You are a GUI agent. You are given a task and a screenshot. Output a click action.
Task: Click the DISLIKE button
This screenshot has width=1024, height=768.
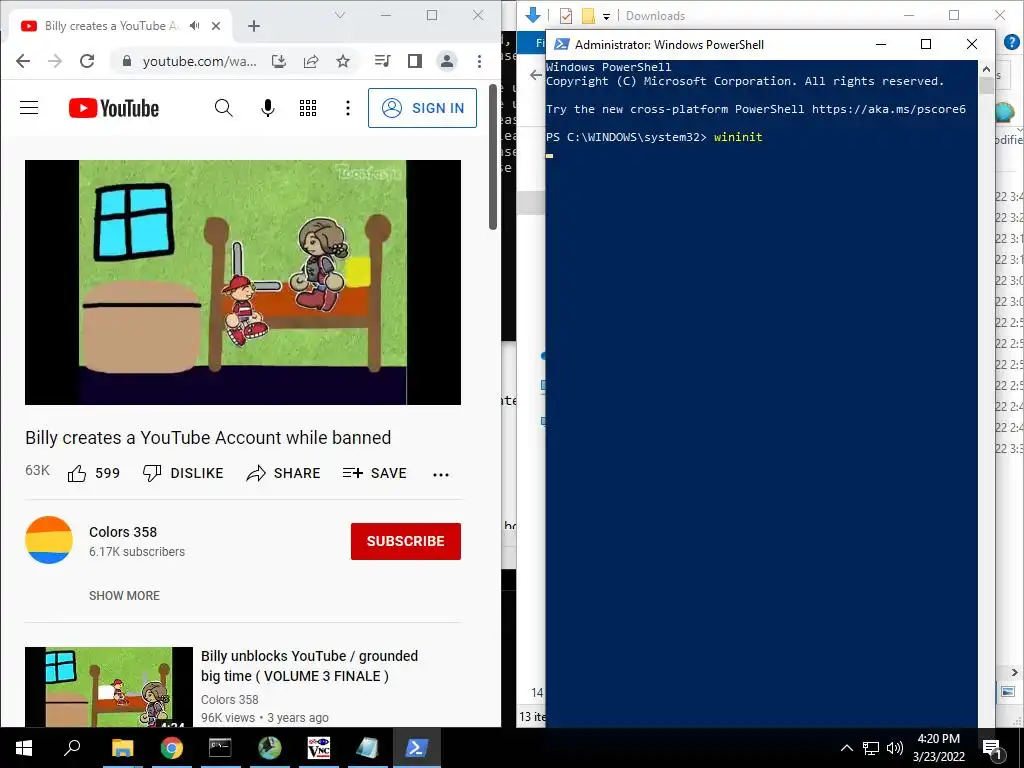click(x=183, y=473)
